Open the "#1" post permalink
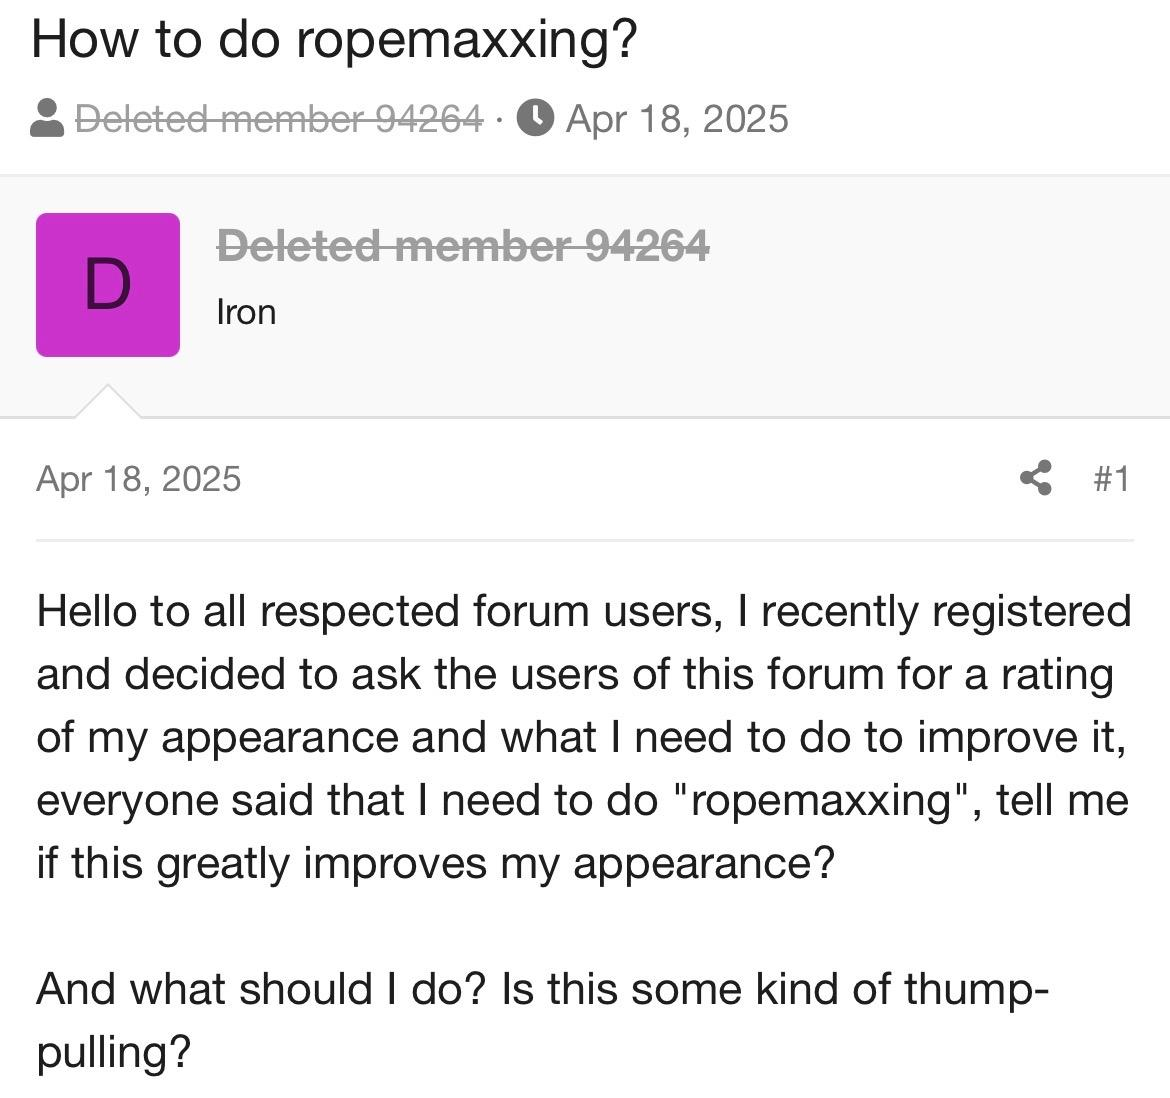1170x1098 pixels. (x=1111, y=478)
